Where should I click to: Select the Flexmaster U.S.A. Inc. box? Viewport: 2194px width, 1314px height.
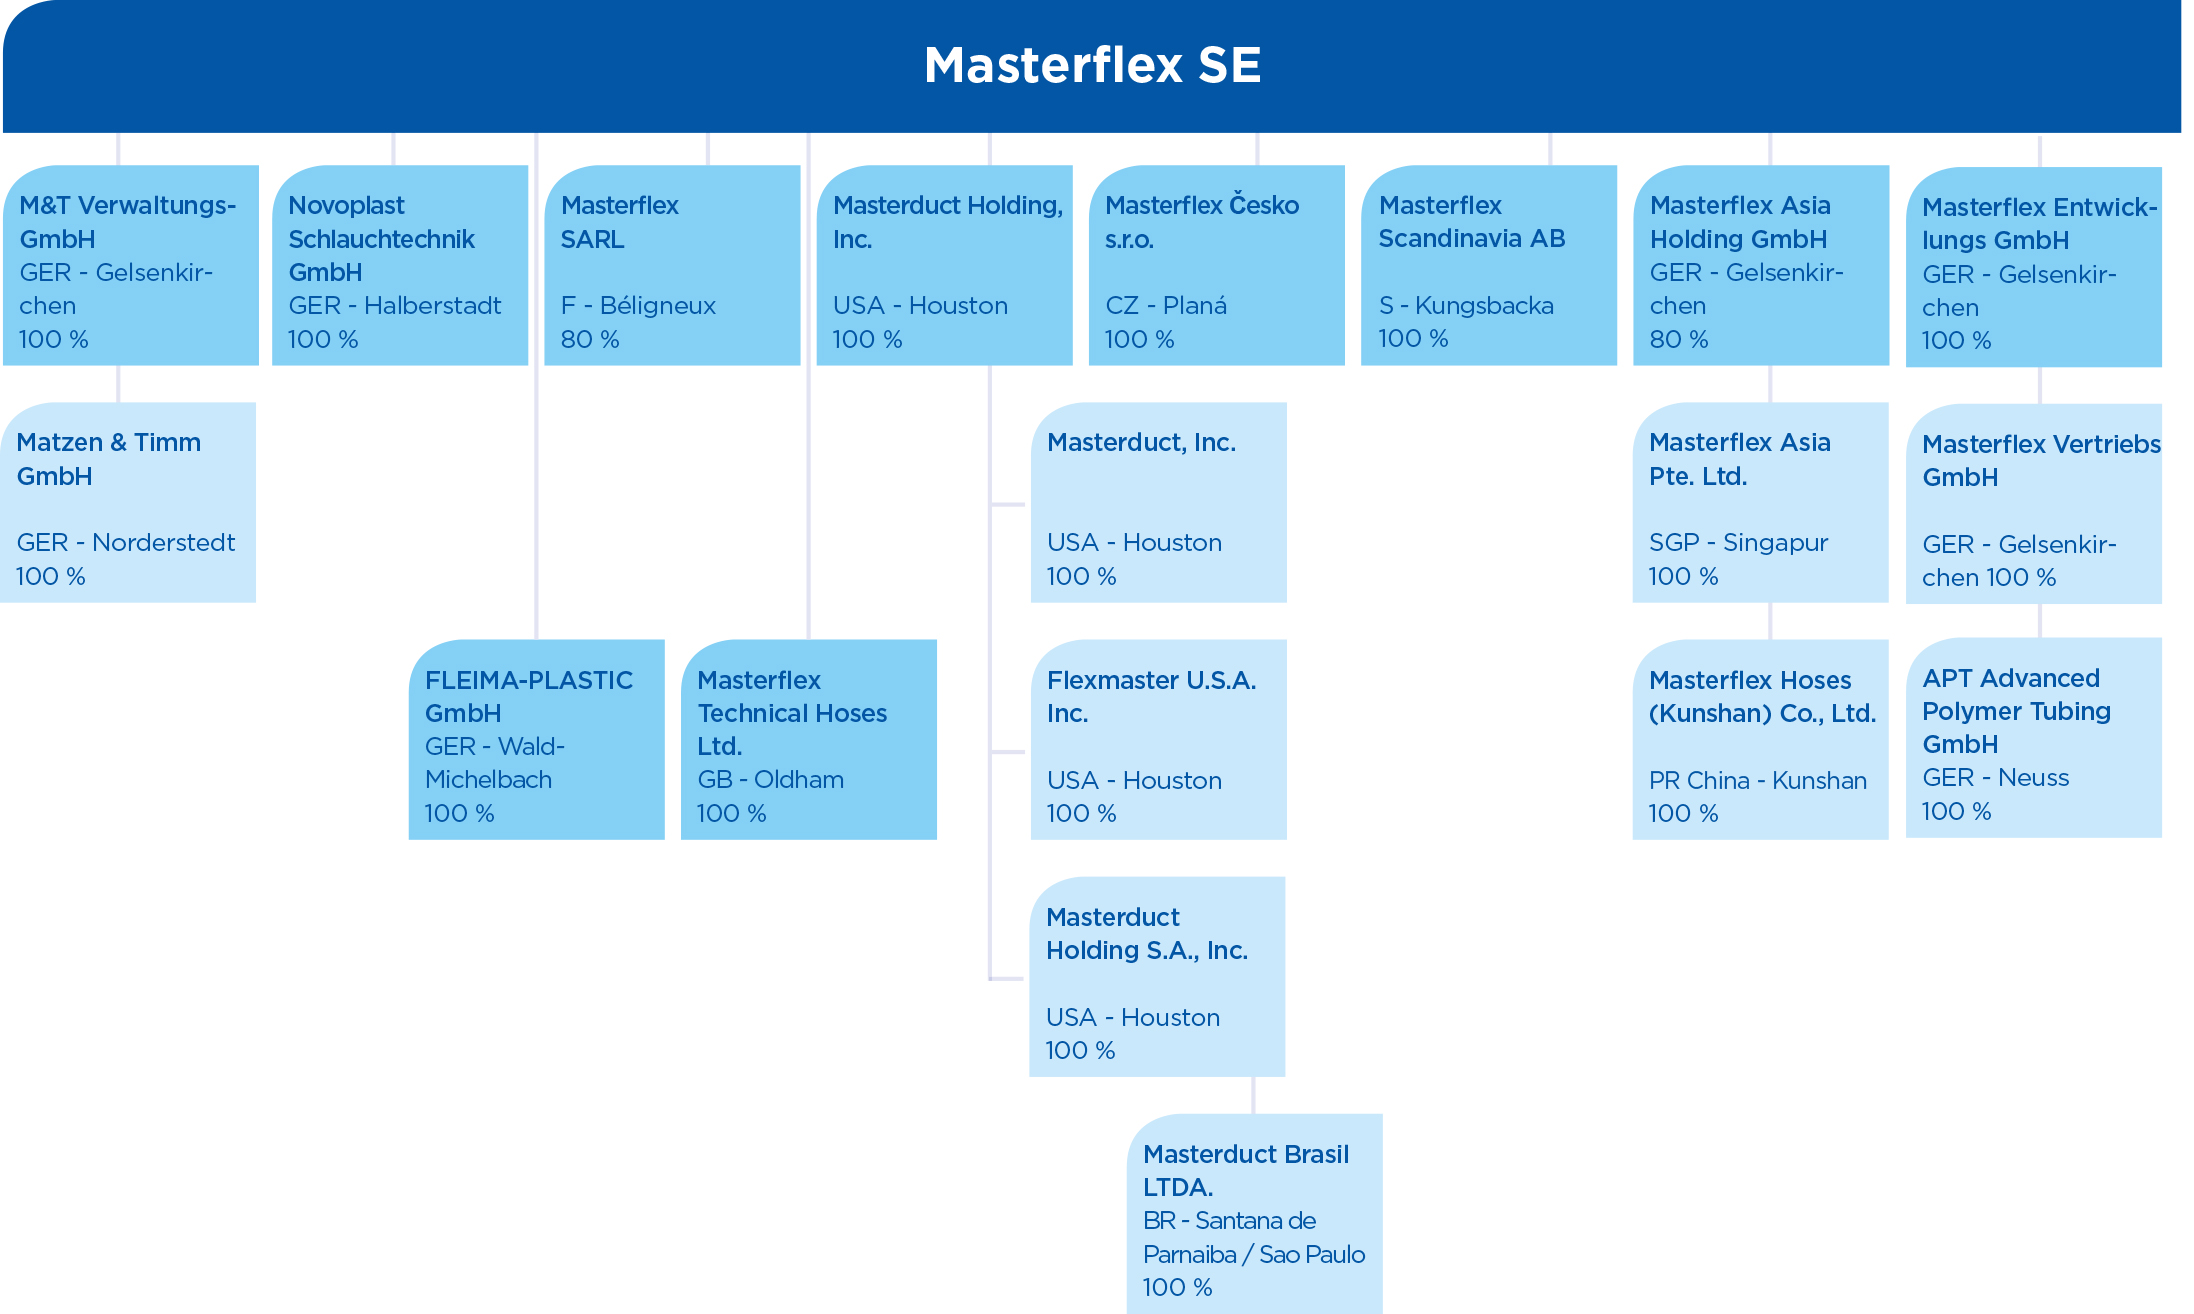[x=1159, y=739]
